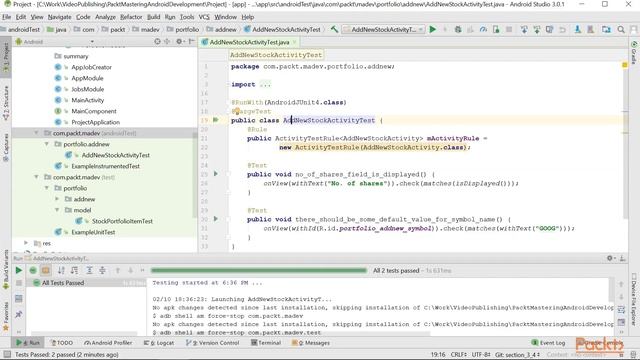Click the Debug bug icon in main toolbar

458,29
